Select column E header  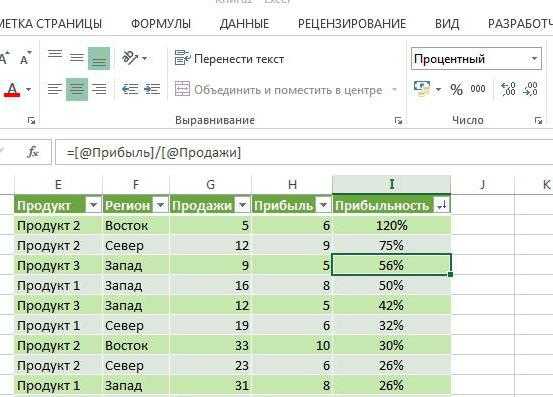[58, 184]
